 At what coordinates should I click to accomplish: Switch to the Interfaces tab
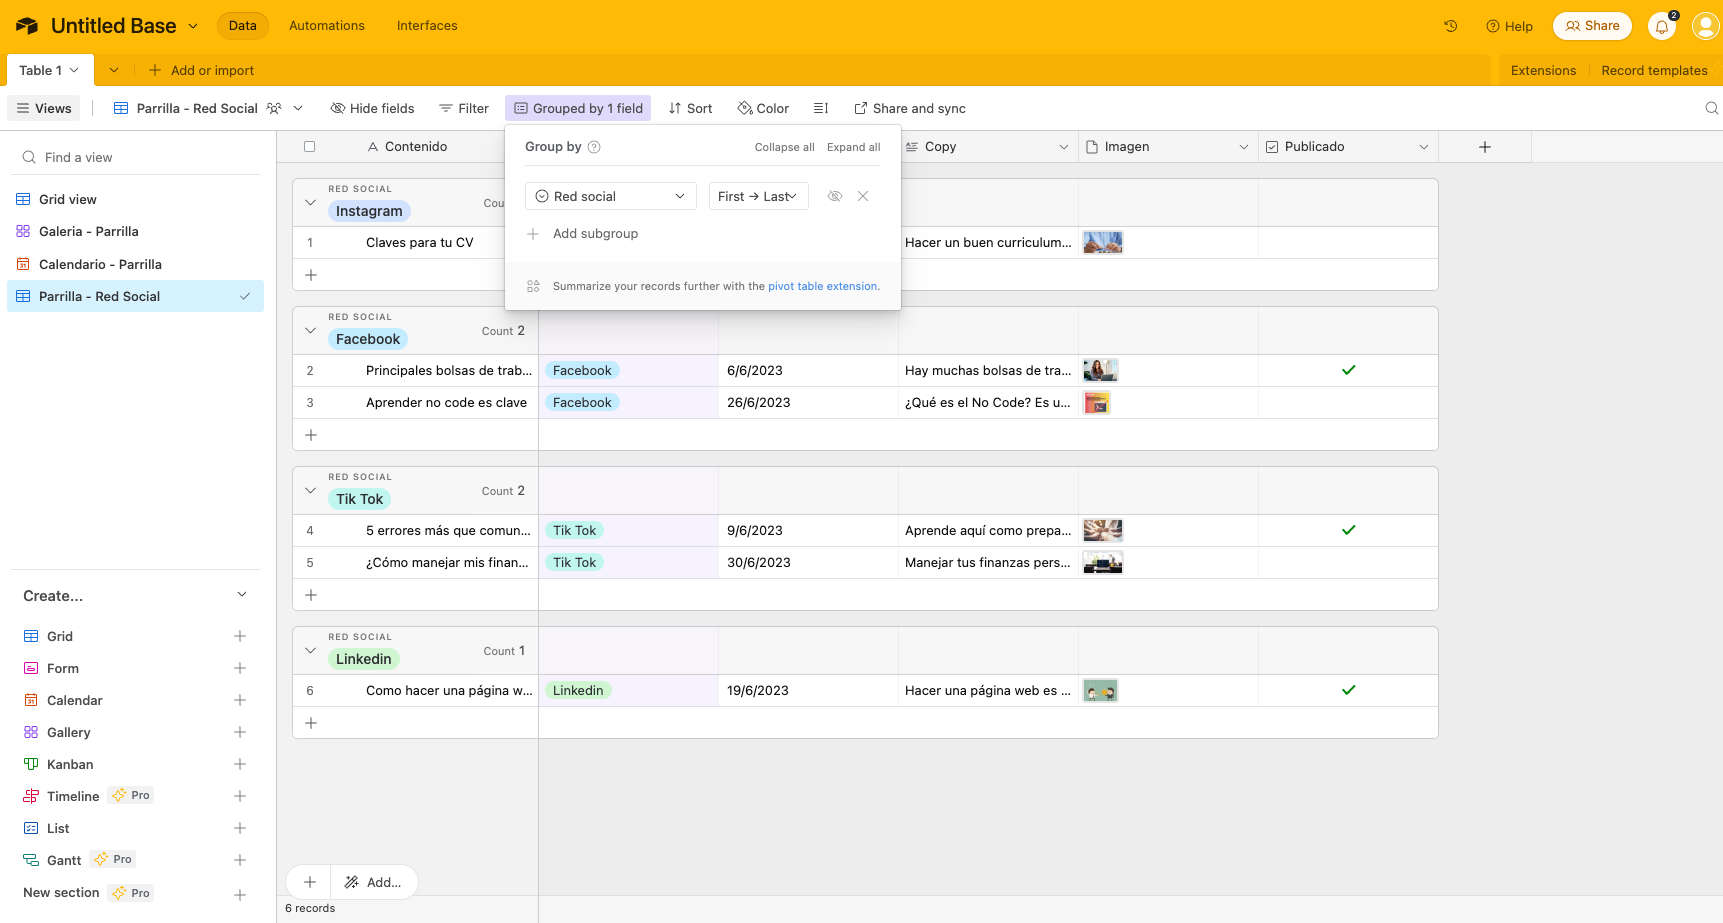pyautogui.click(x=427, y=26)
